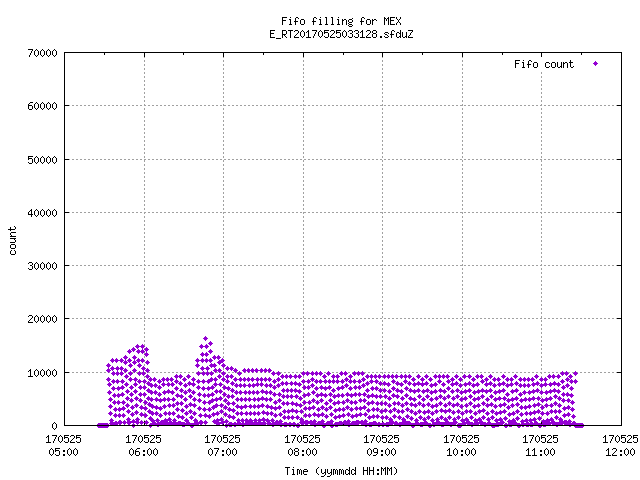Image resolution: width=640 pixels, height=480 pixels.
Task: Click the purple diamond legend marker
Action: pos(596,64)
